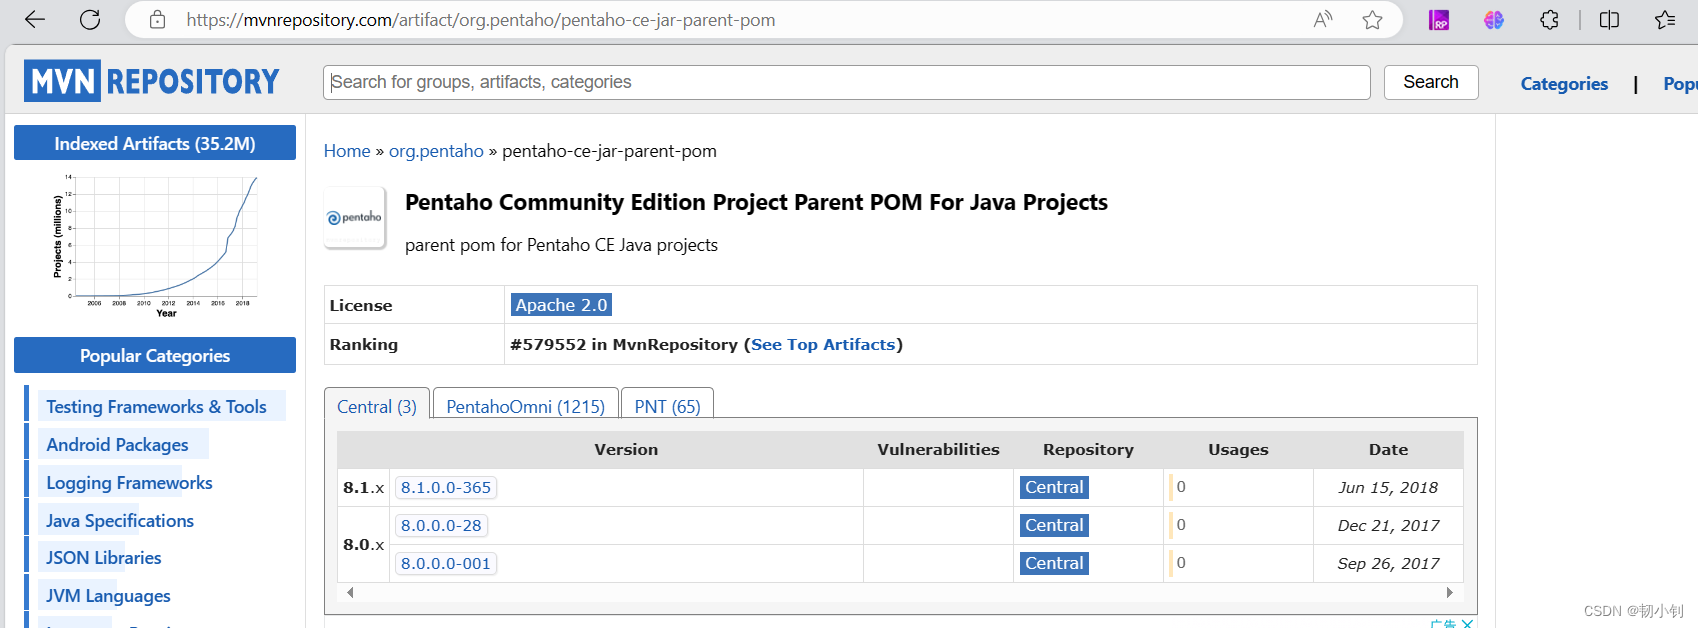Open version 8.1.0.0-365 link

pos(446,487)
